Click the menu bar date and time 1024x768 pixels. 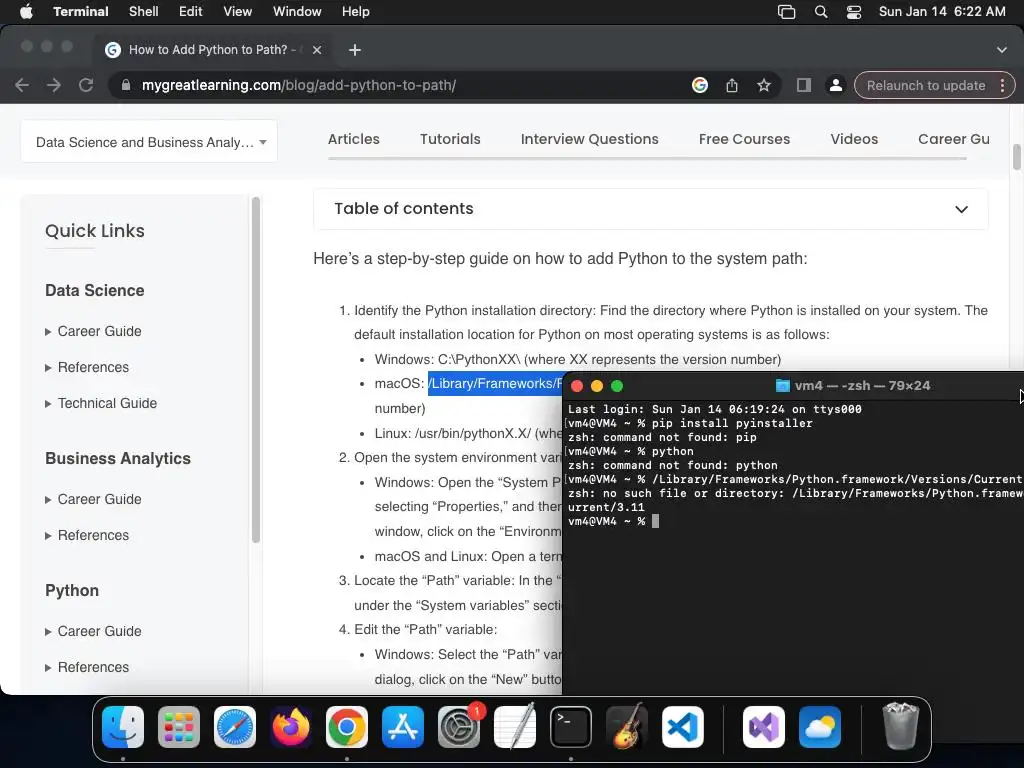942,12
